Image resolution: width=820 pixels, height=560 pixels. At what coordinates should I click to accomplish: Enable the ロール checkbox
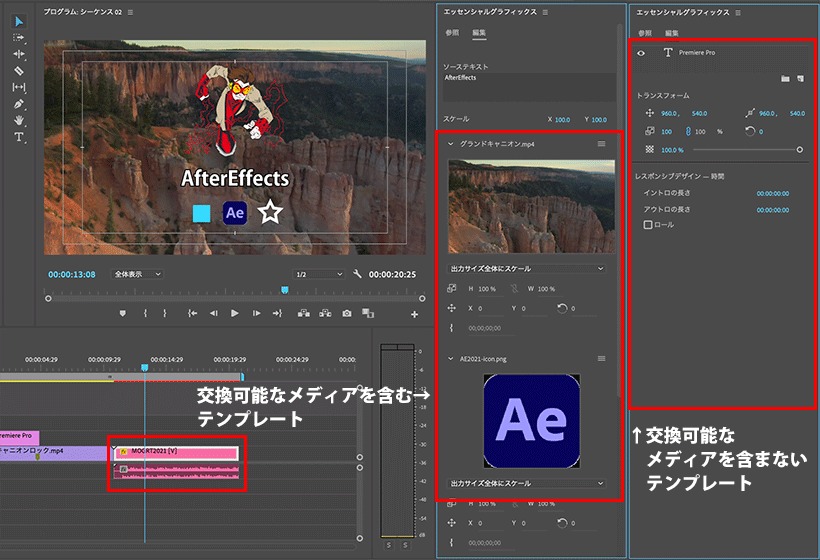pyautogui.click(x=648, y=225)
